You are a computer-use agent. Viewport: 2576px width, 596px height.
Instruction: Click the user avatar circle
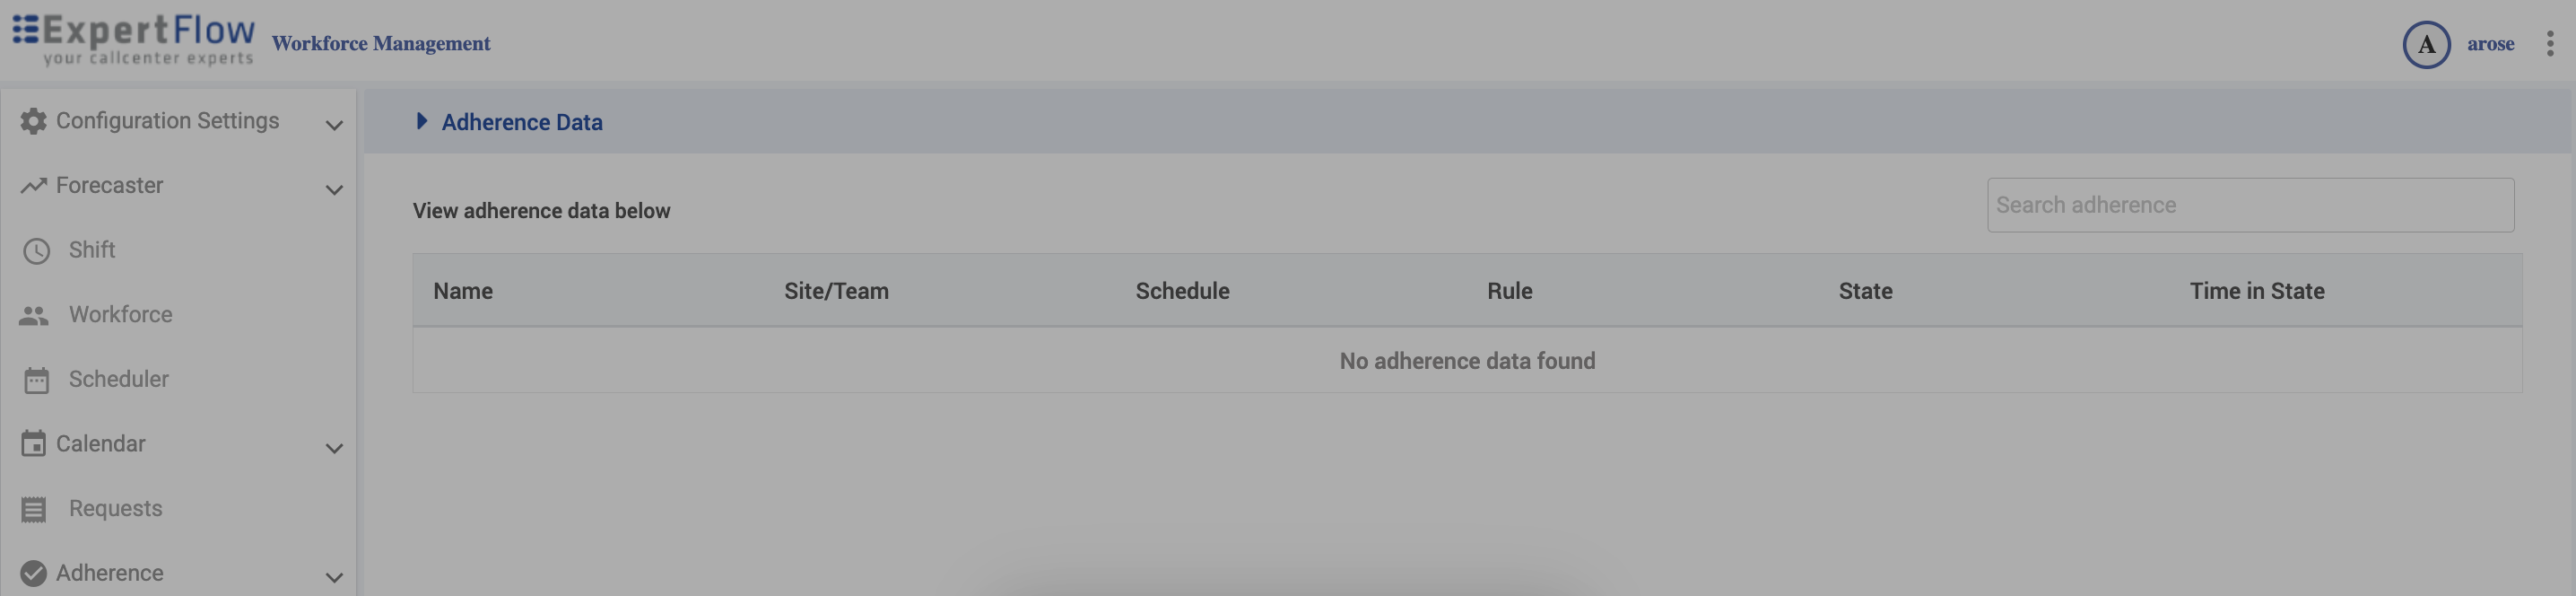[2425, 44]
